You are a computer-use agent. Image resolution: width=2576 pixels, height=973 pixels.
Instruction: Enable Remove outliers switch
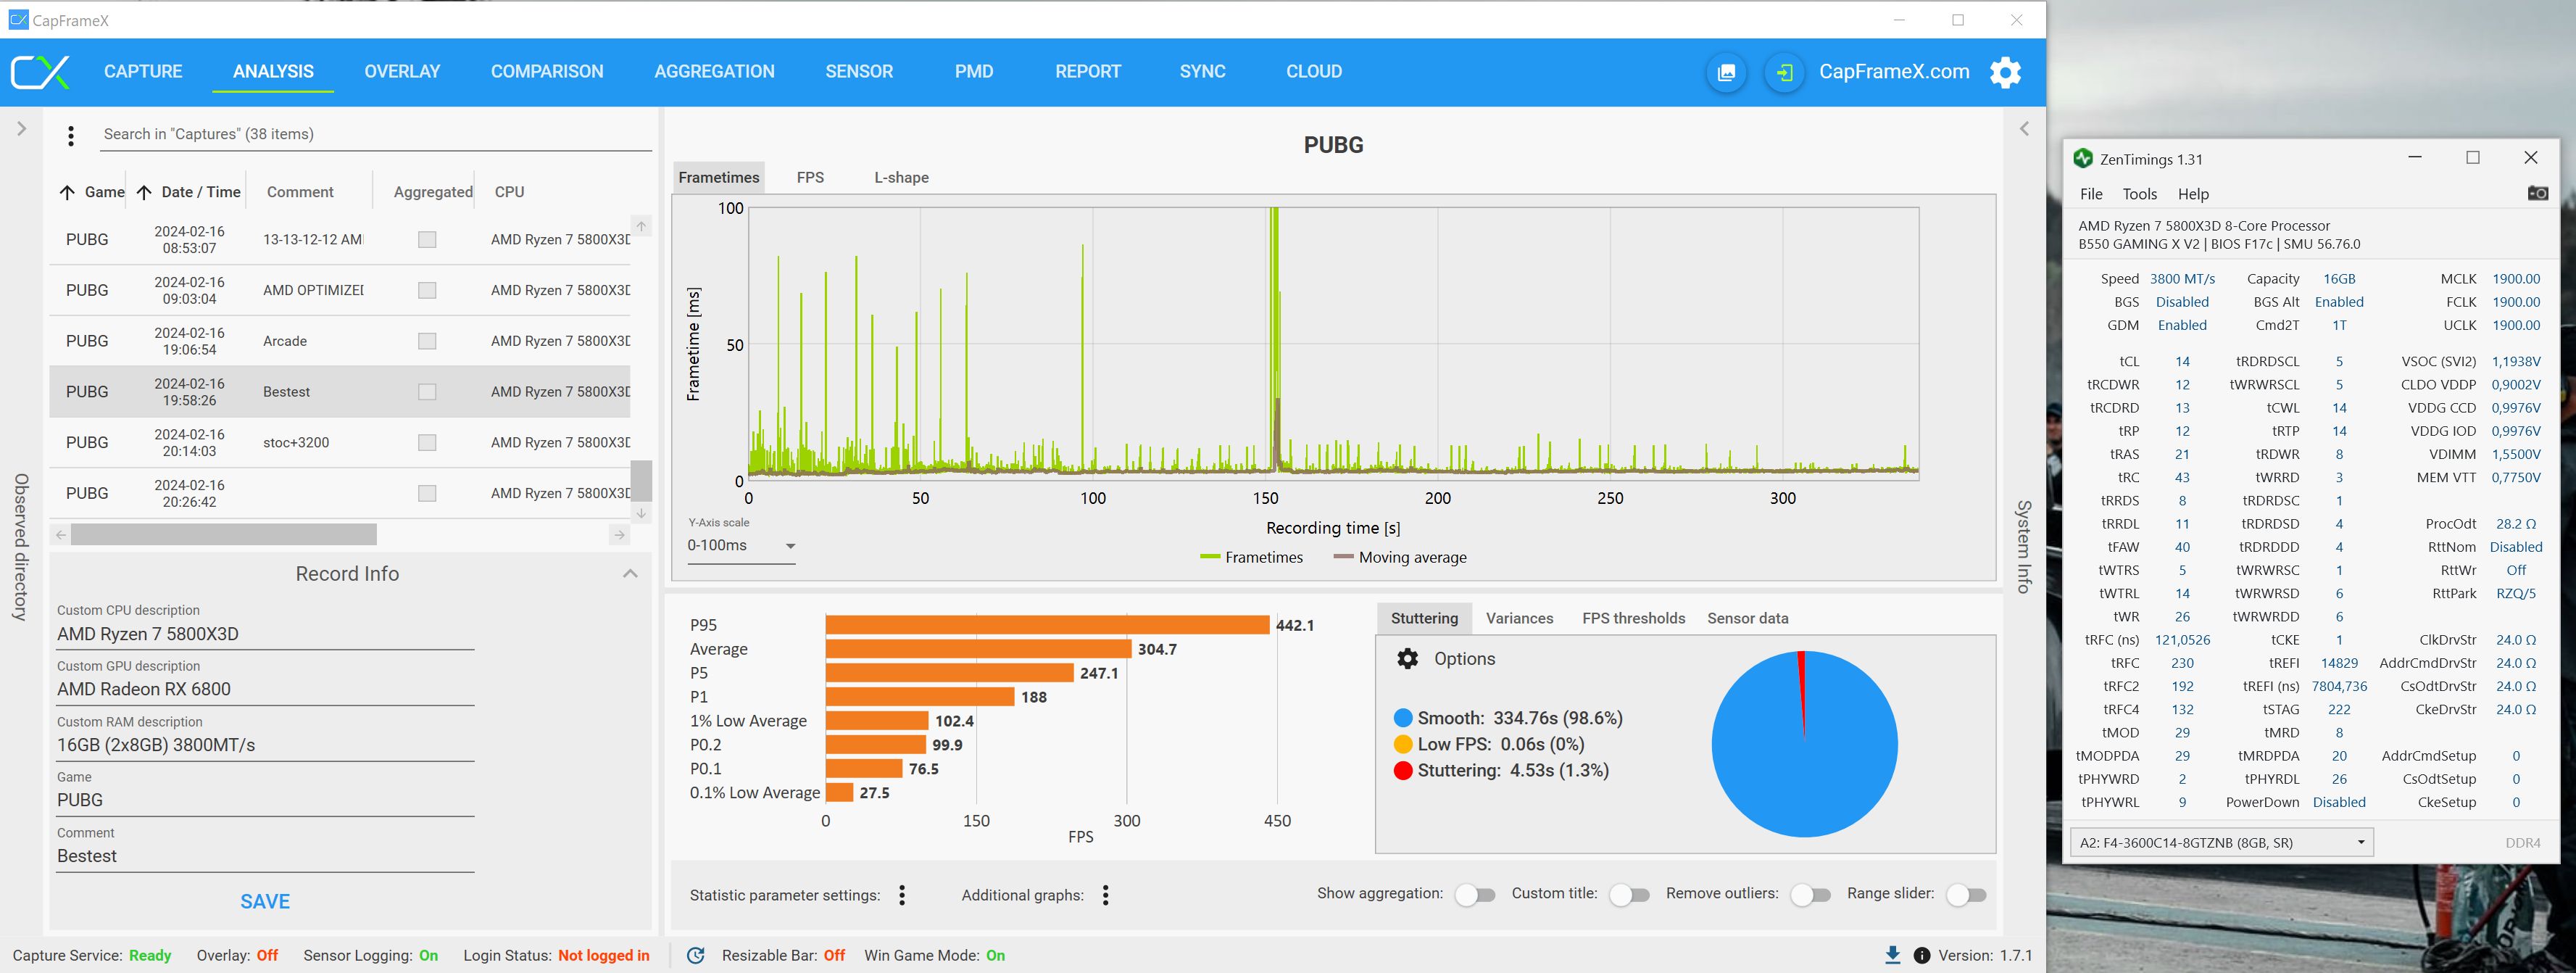(x=1810, y=895)
